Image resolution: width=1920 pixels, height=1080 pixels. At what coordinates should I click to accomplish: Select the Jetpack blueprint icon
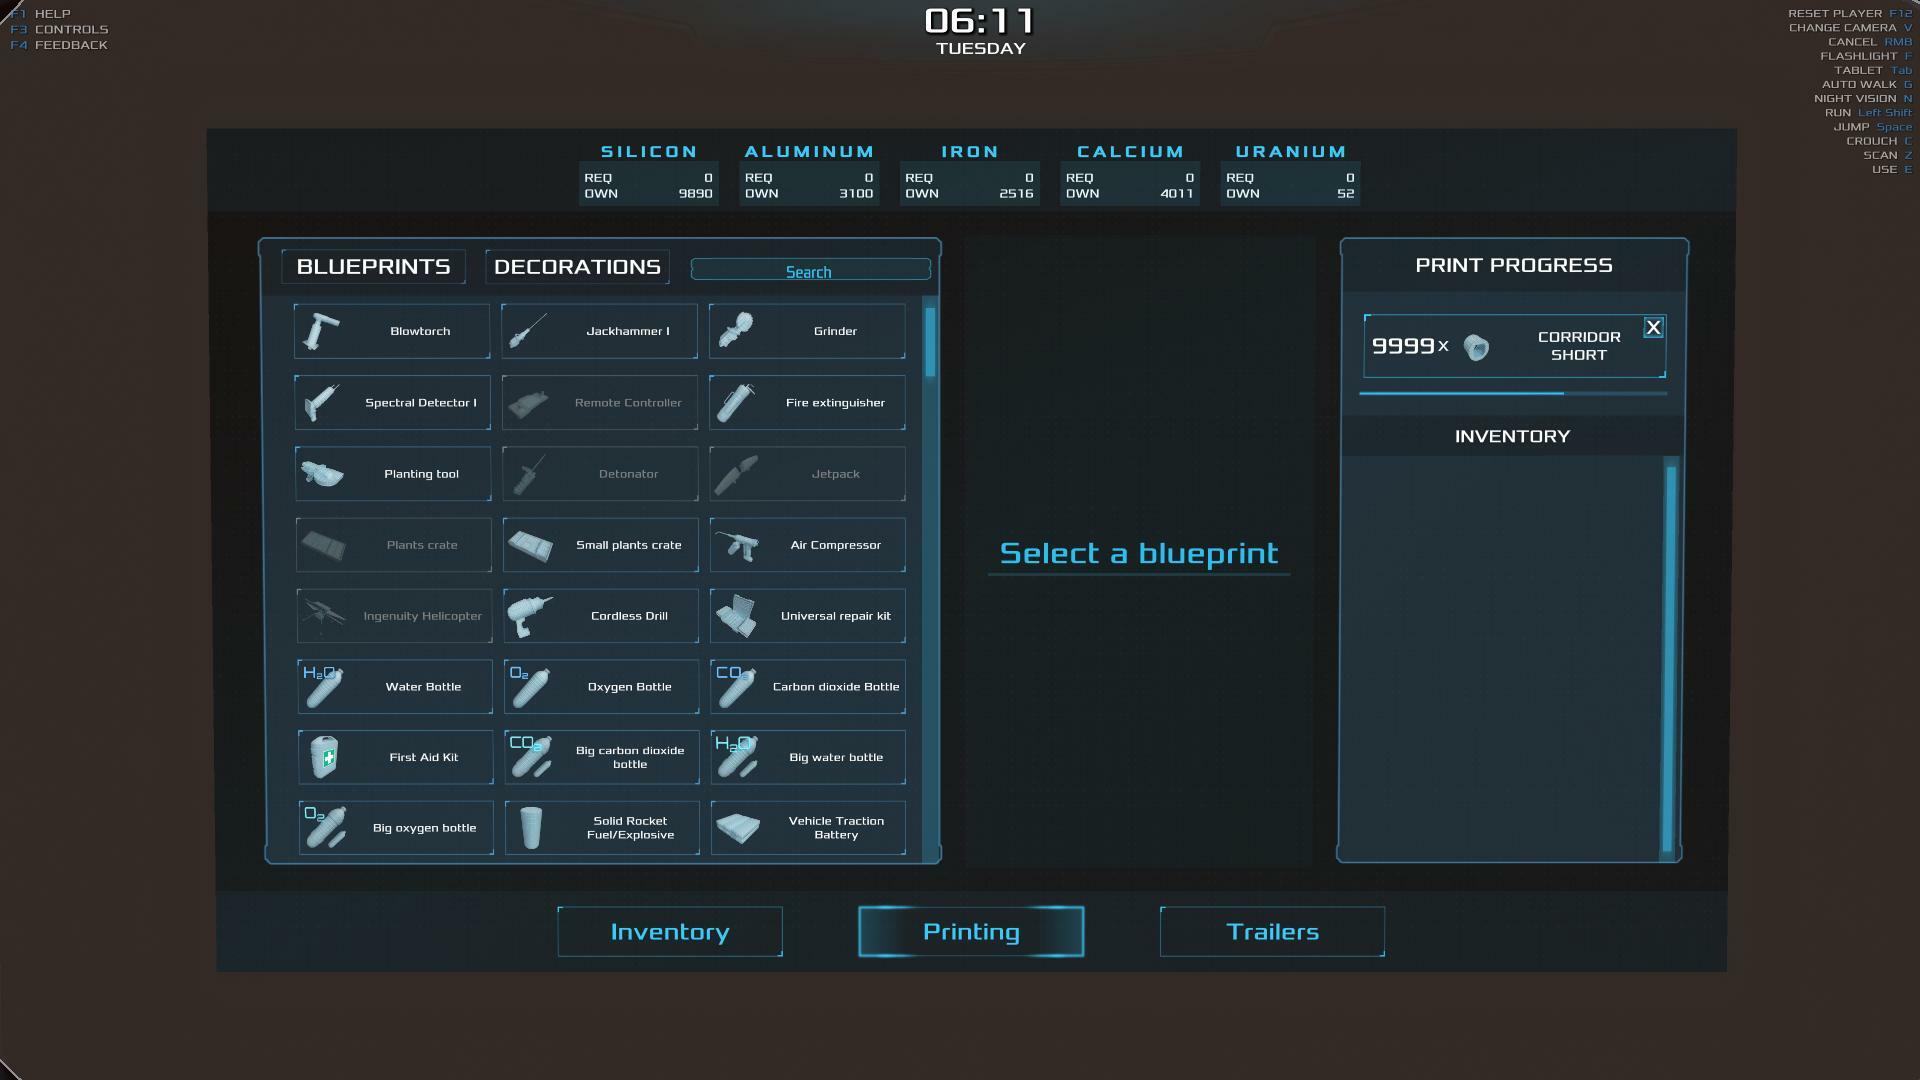(x=737, y=474)
